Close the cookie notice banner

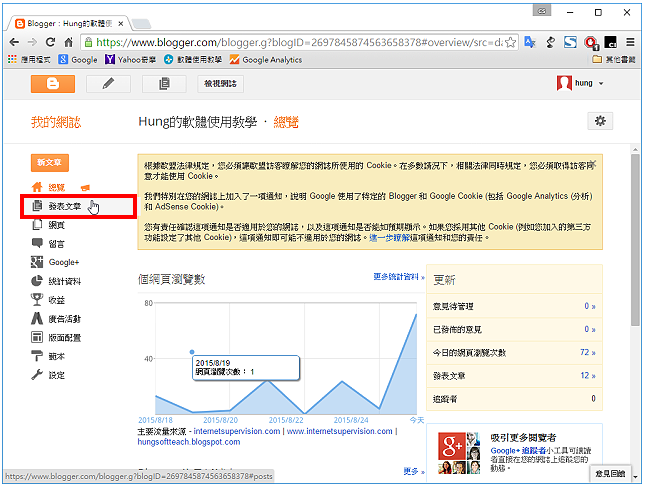[593, 163]
